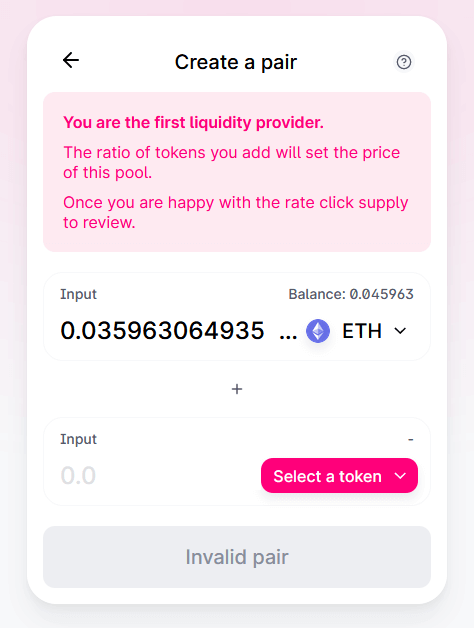
Task: Click the second Input label above 0.0
Action: (x=79, y=439)
